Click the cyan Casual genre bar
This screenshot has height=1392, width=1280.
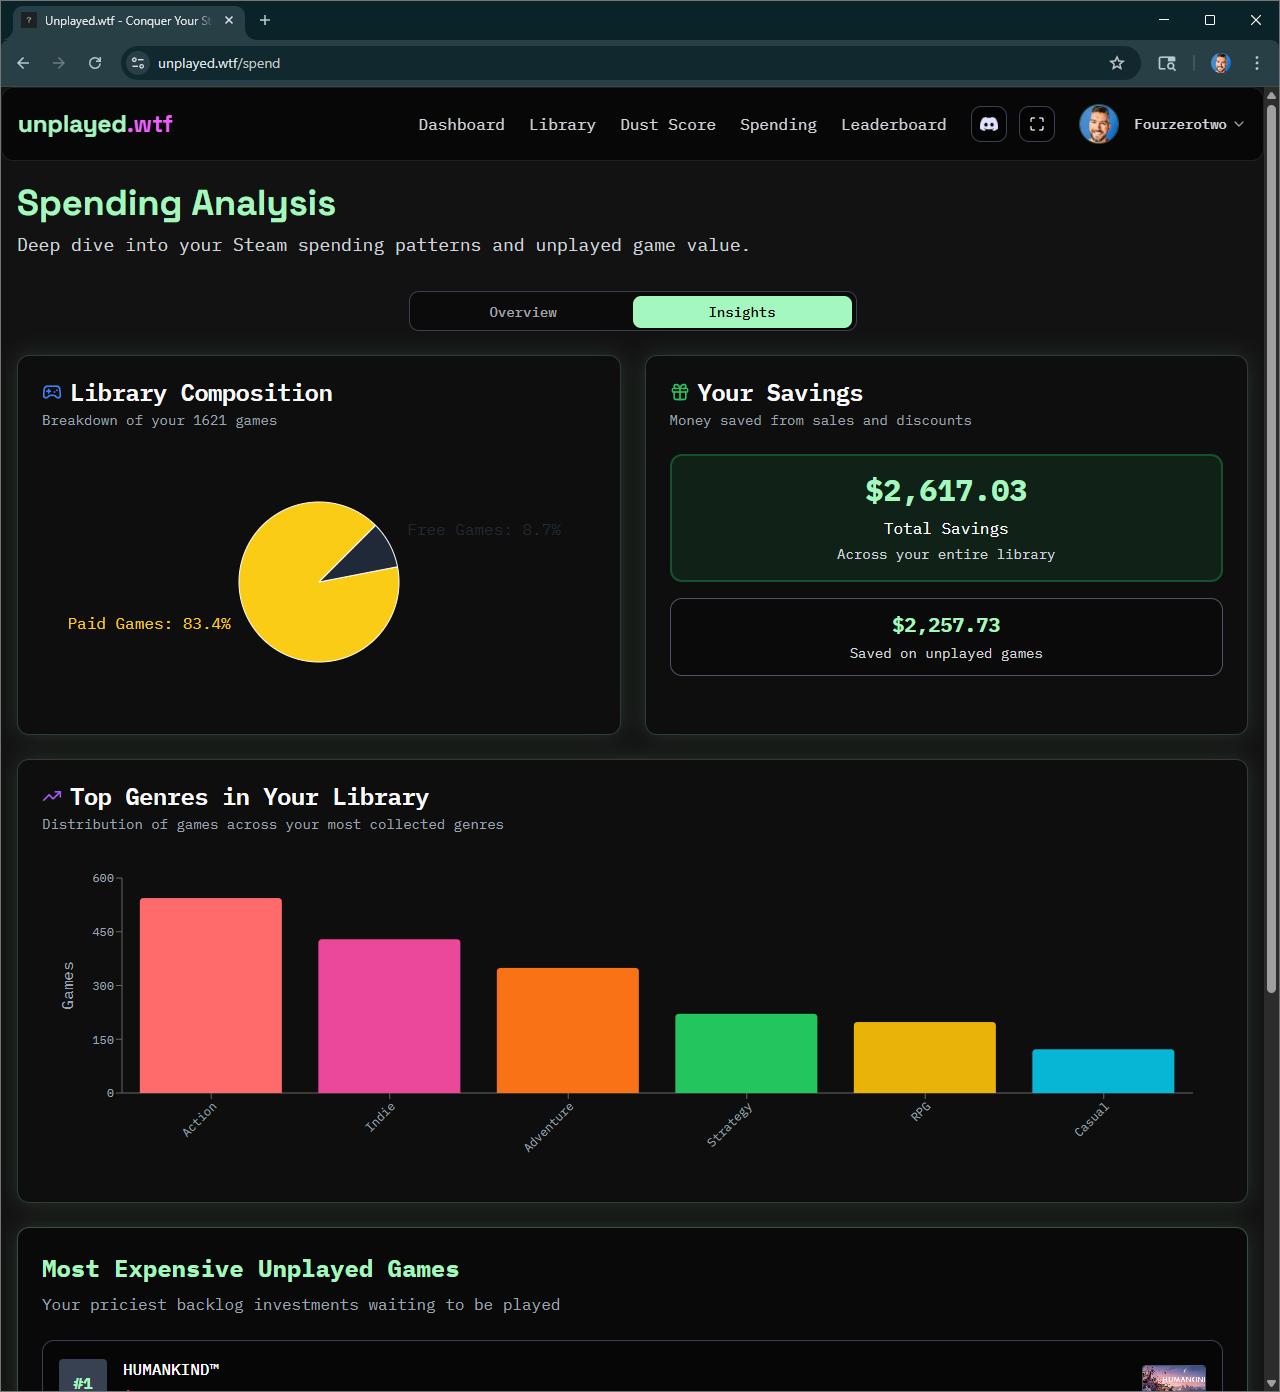coord(1103,1071)
